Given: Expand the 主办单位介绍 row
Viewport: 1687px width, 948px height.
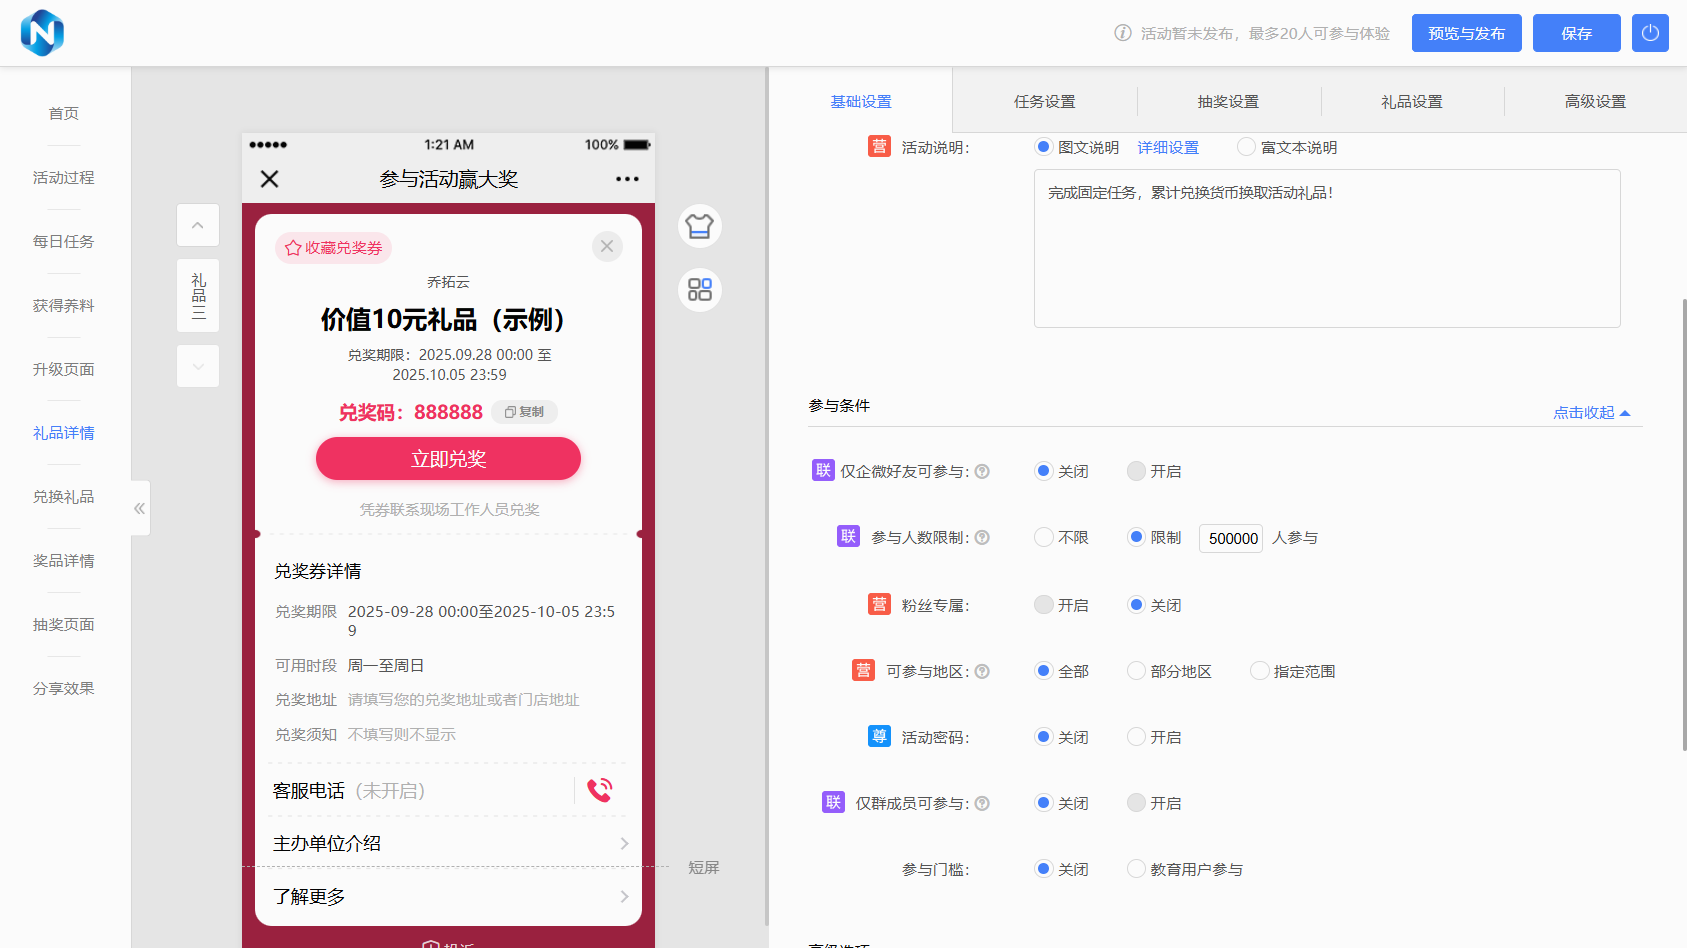Looking at the screenshot, I should click(448, 843).
